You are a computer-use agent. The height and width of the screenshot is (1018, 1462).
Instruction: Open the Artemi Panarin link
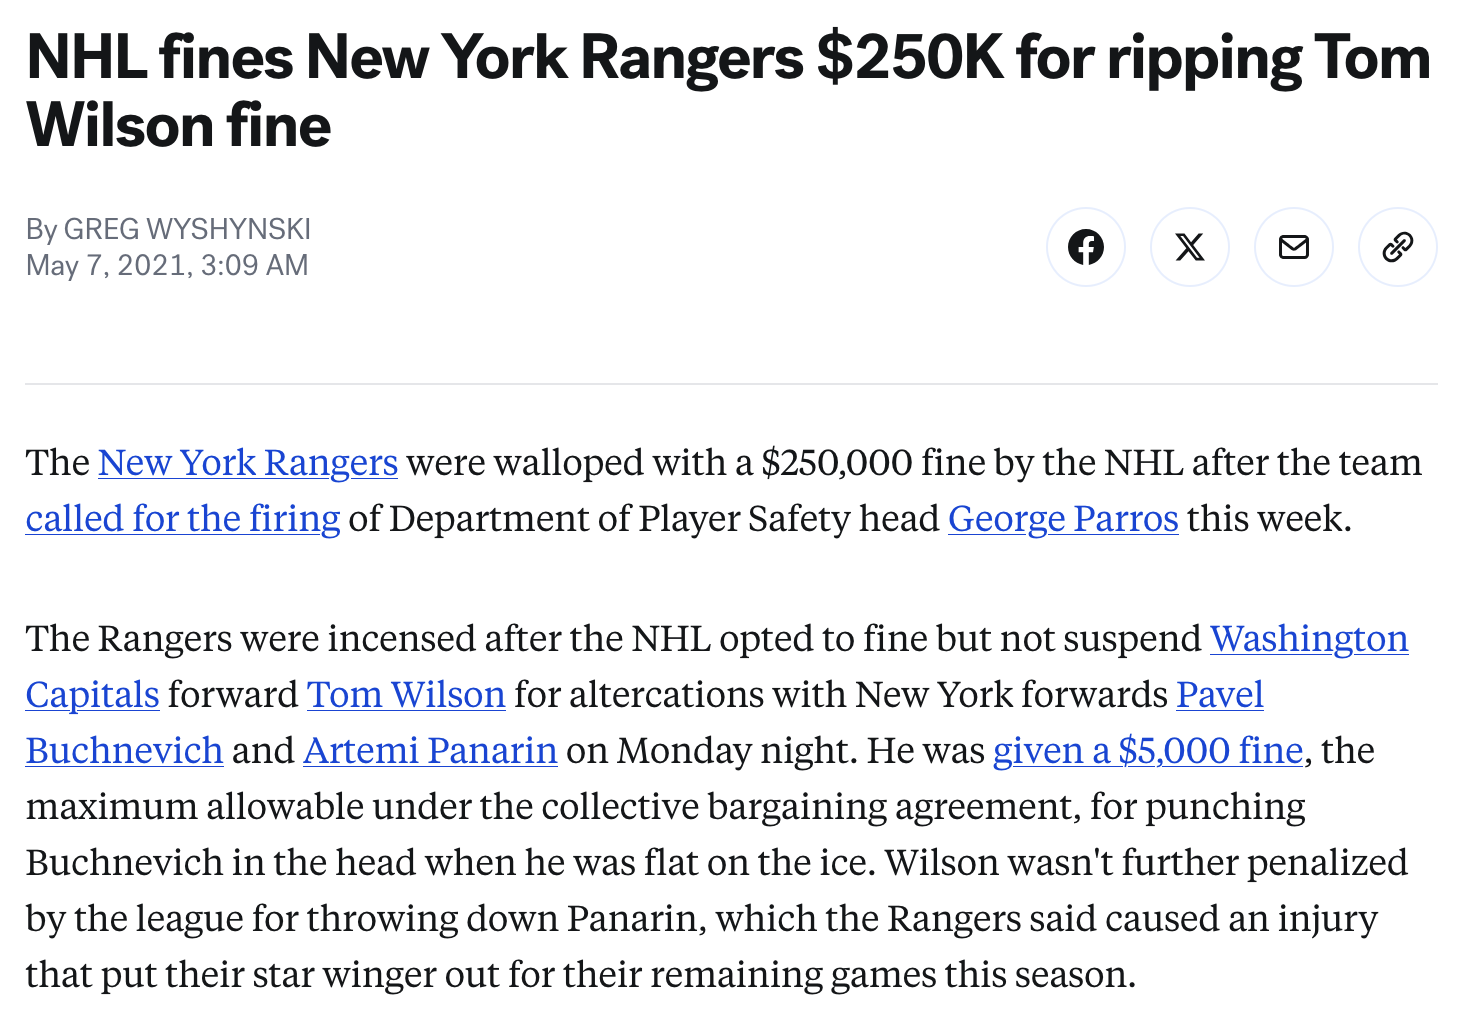(430, 751)
